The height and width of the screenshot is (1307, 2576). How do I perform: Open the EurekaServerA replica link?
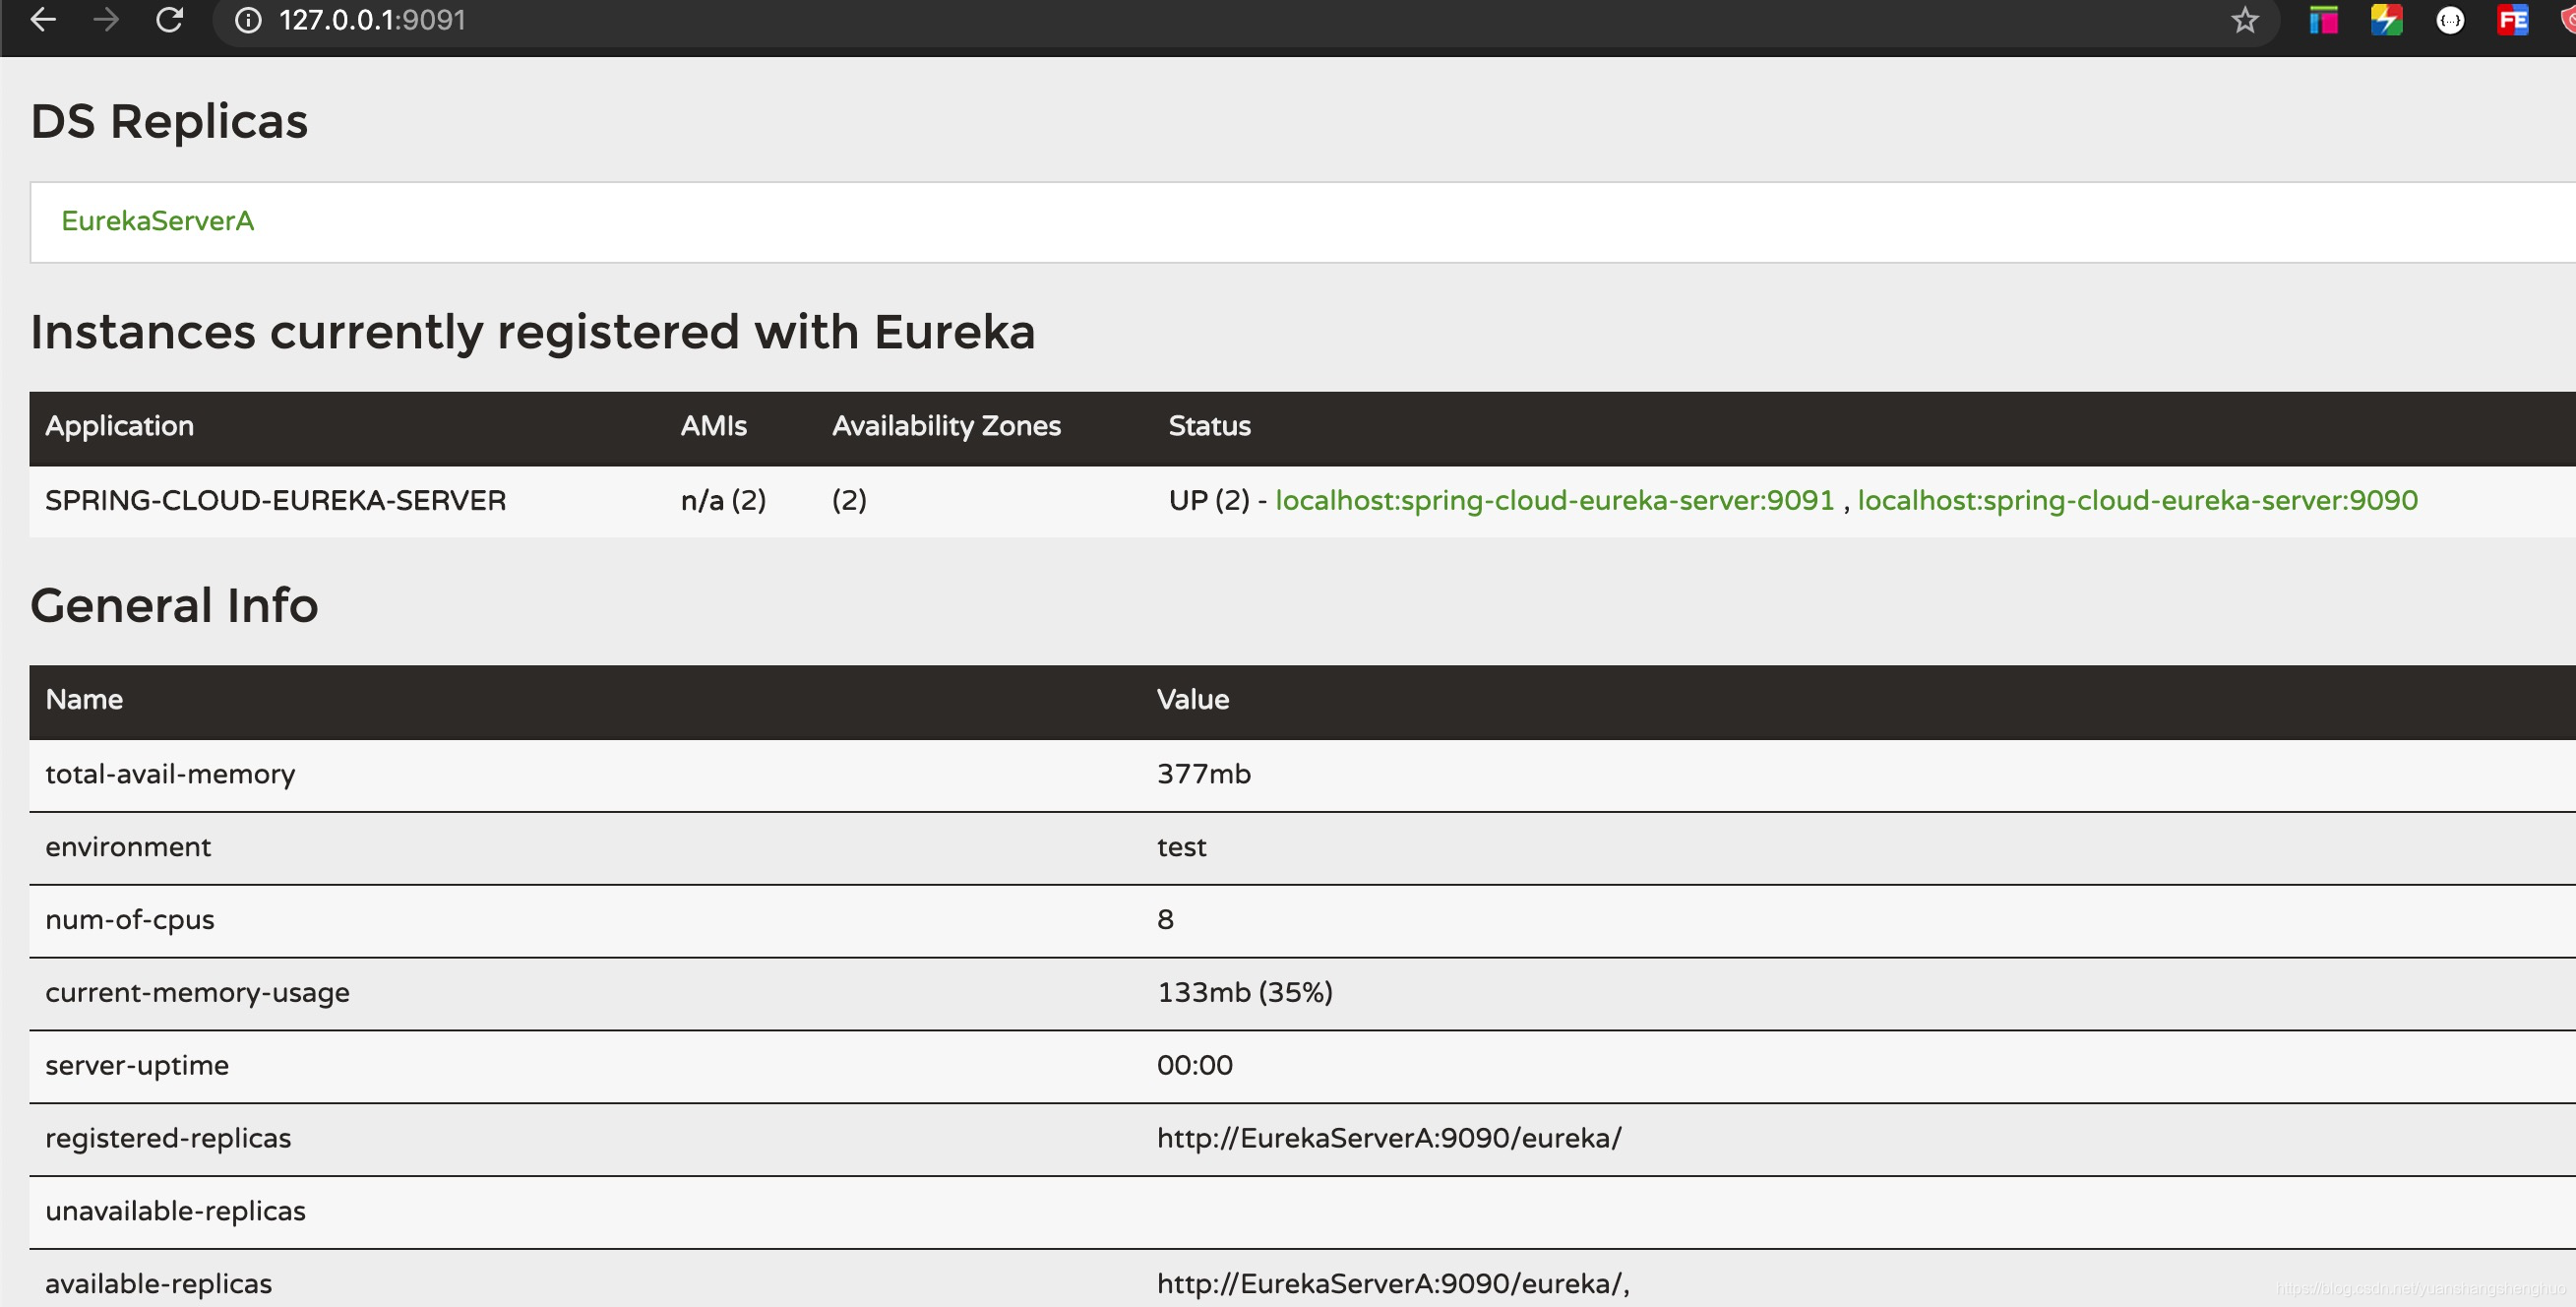click(158, 221)
